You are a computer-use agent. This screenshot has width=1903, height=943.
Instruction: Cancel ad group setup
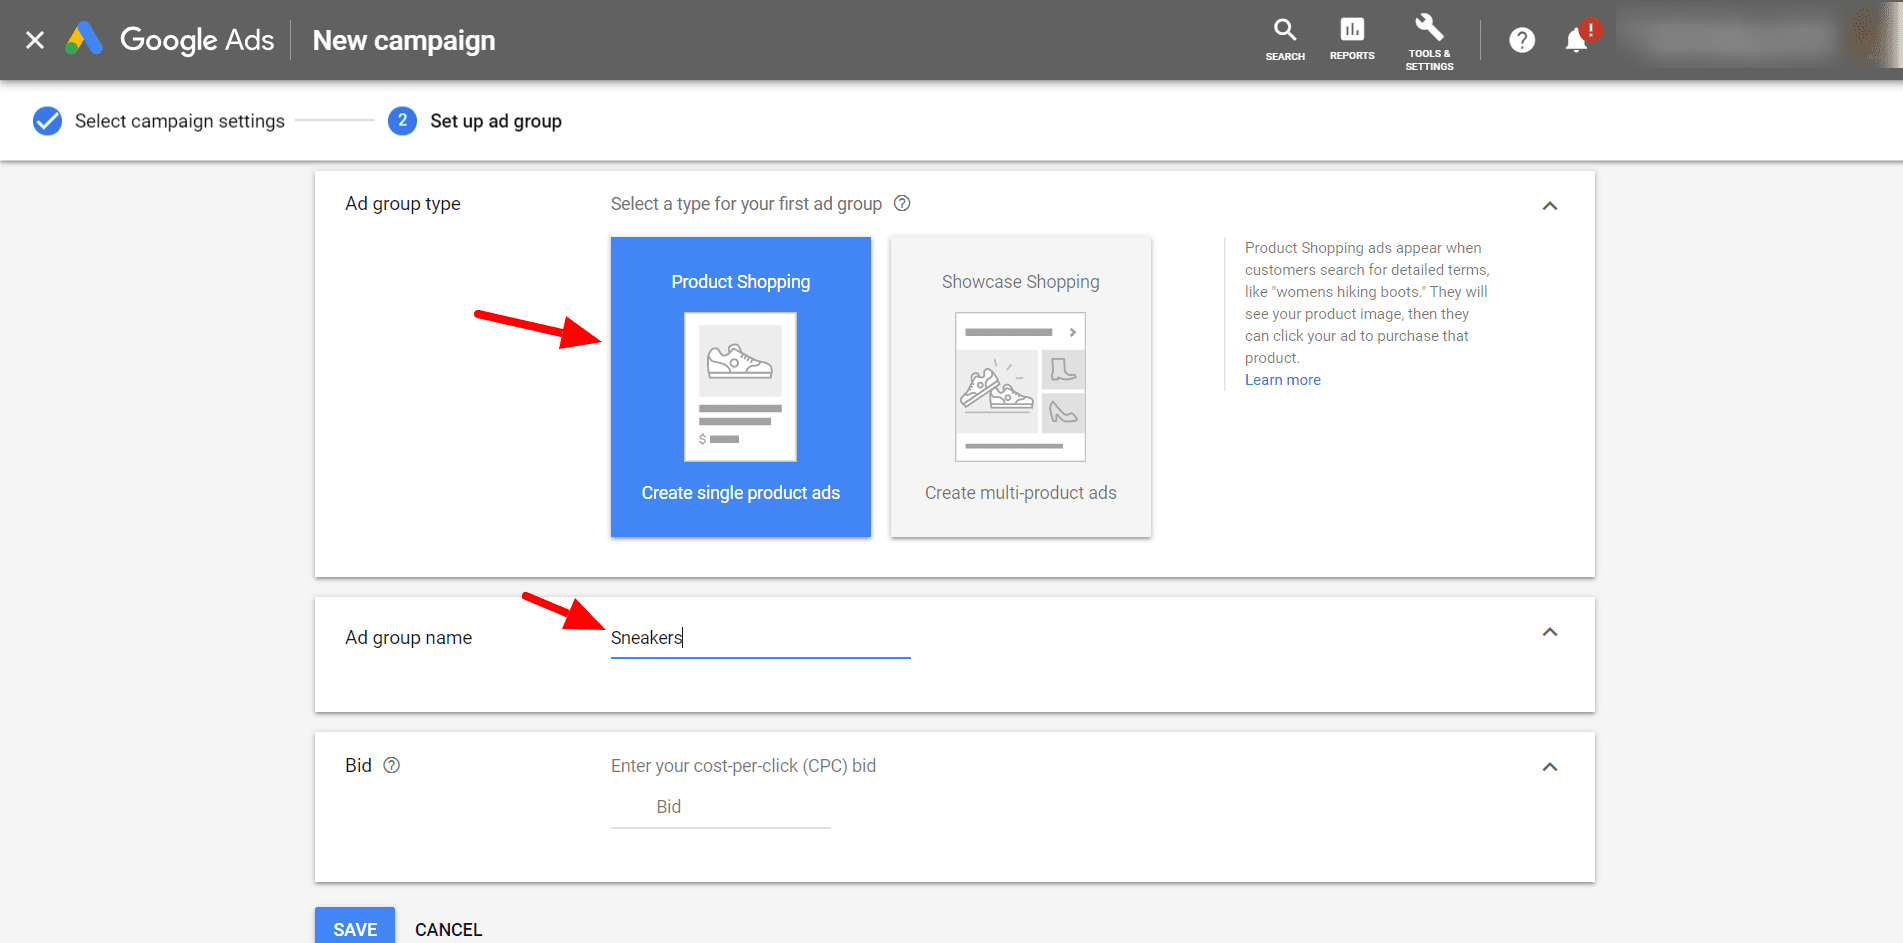448,929
